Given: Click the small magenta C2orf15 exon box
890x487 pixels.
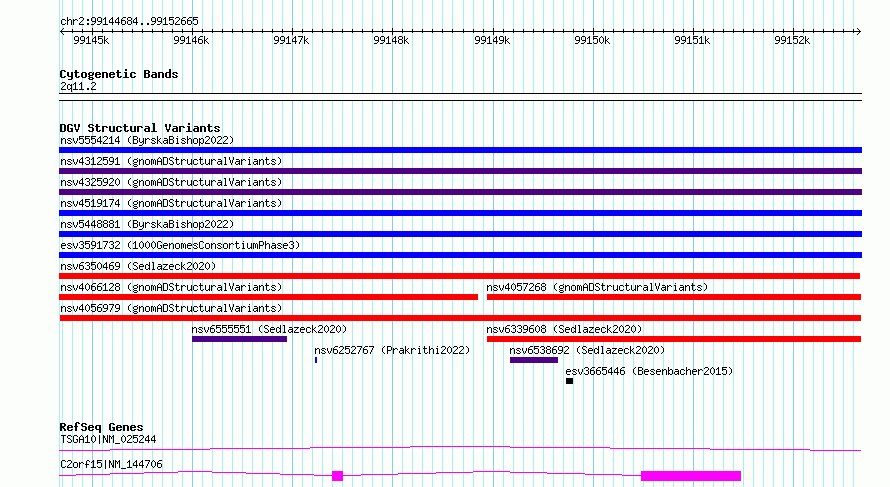Looking at the screenshot, I should pos(338,476).
